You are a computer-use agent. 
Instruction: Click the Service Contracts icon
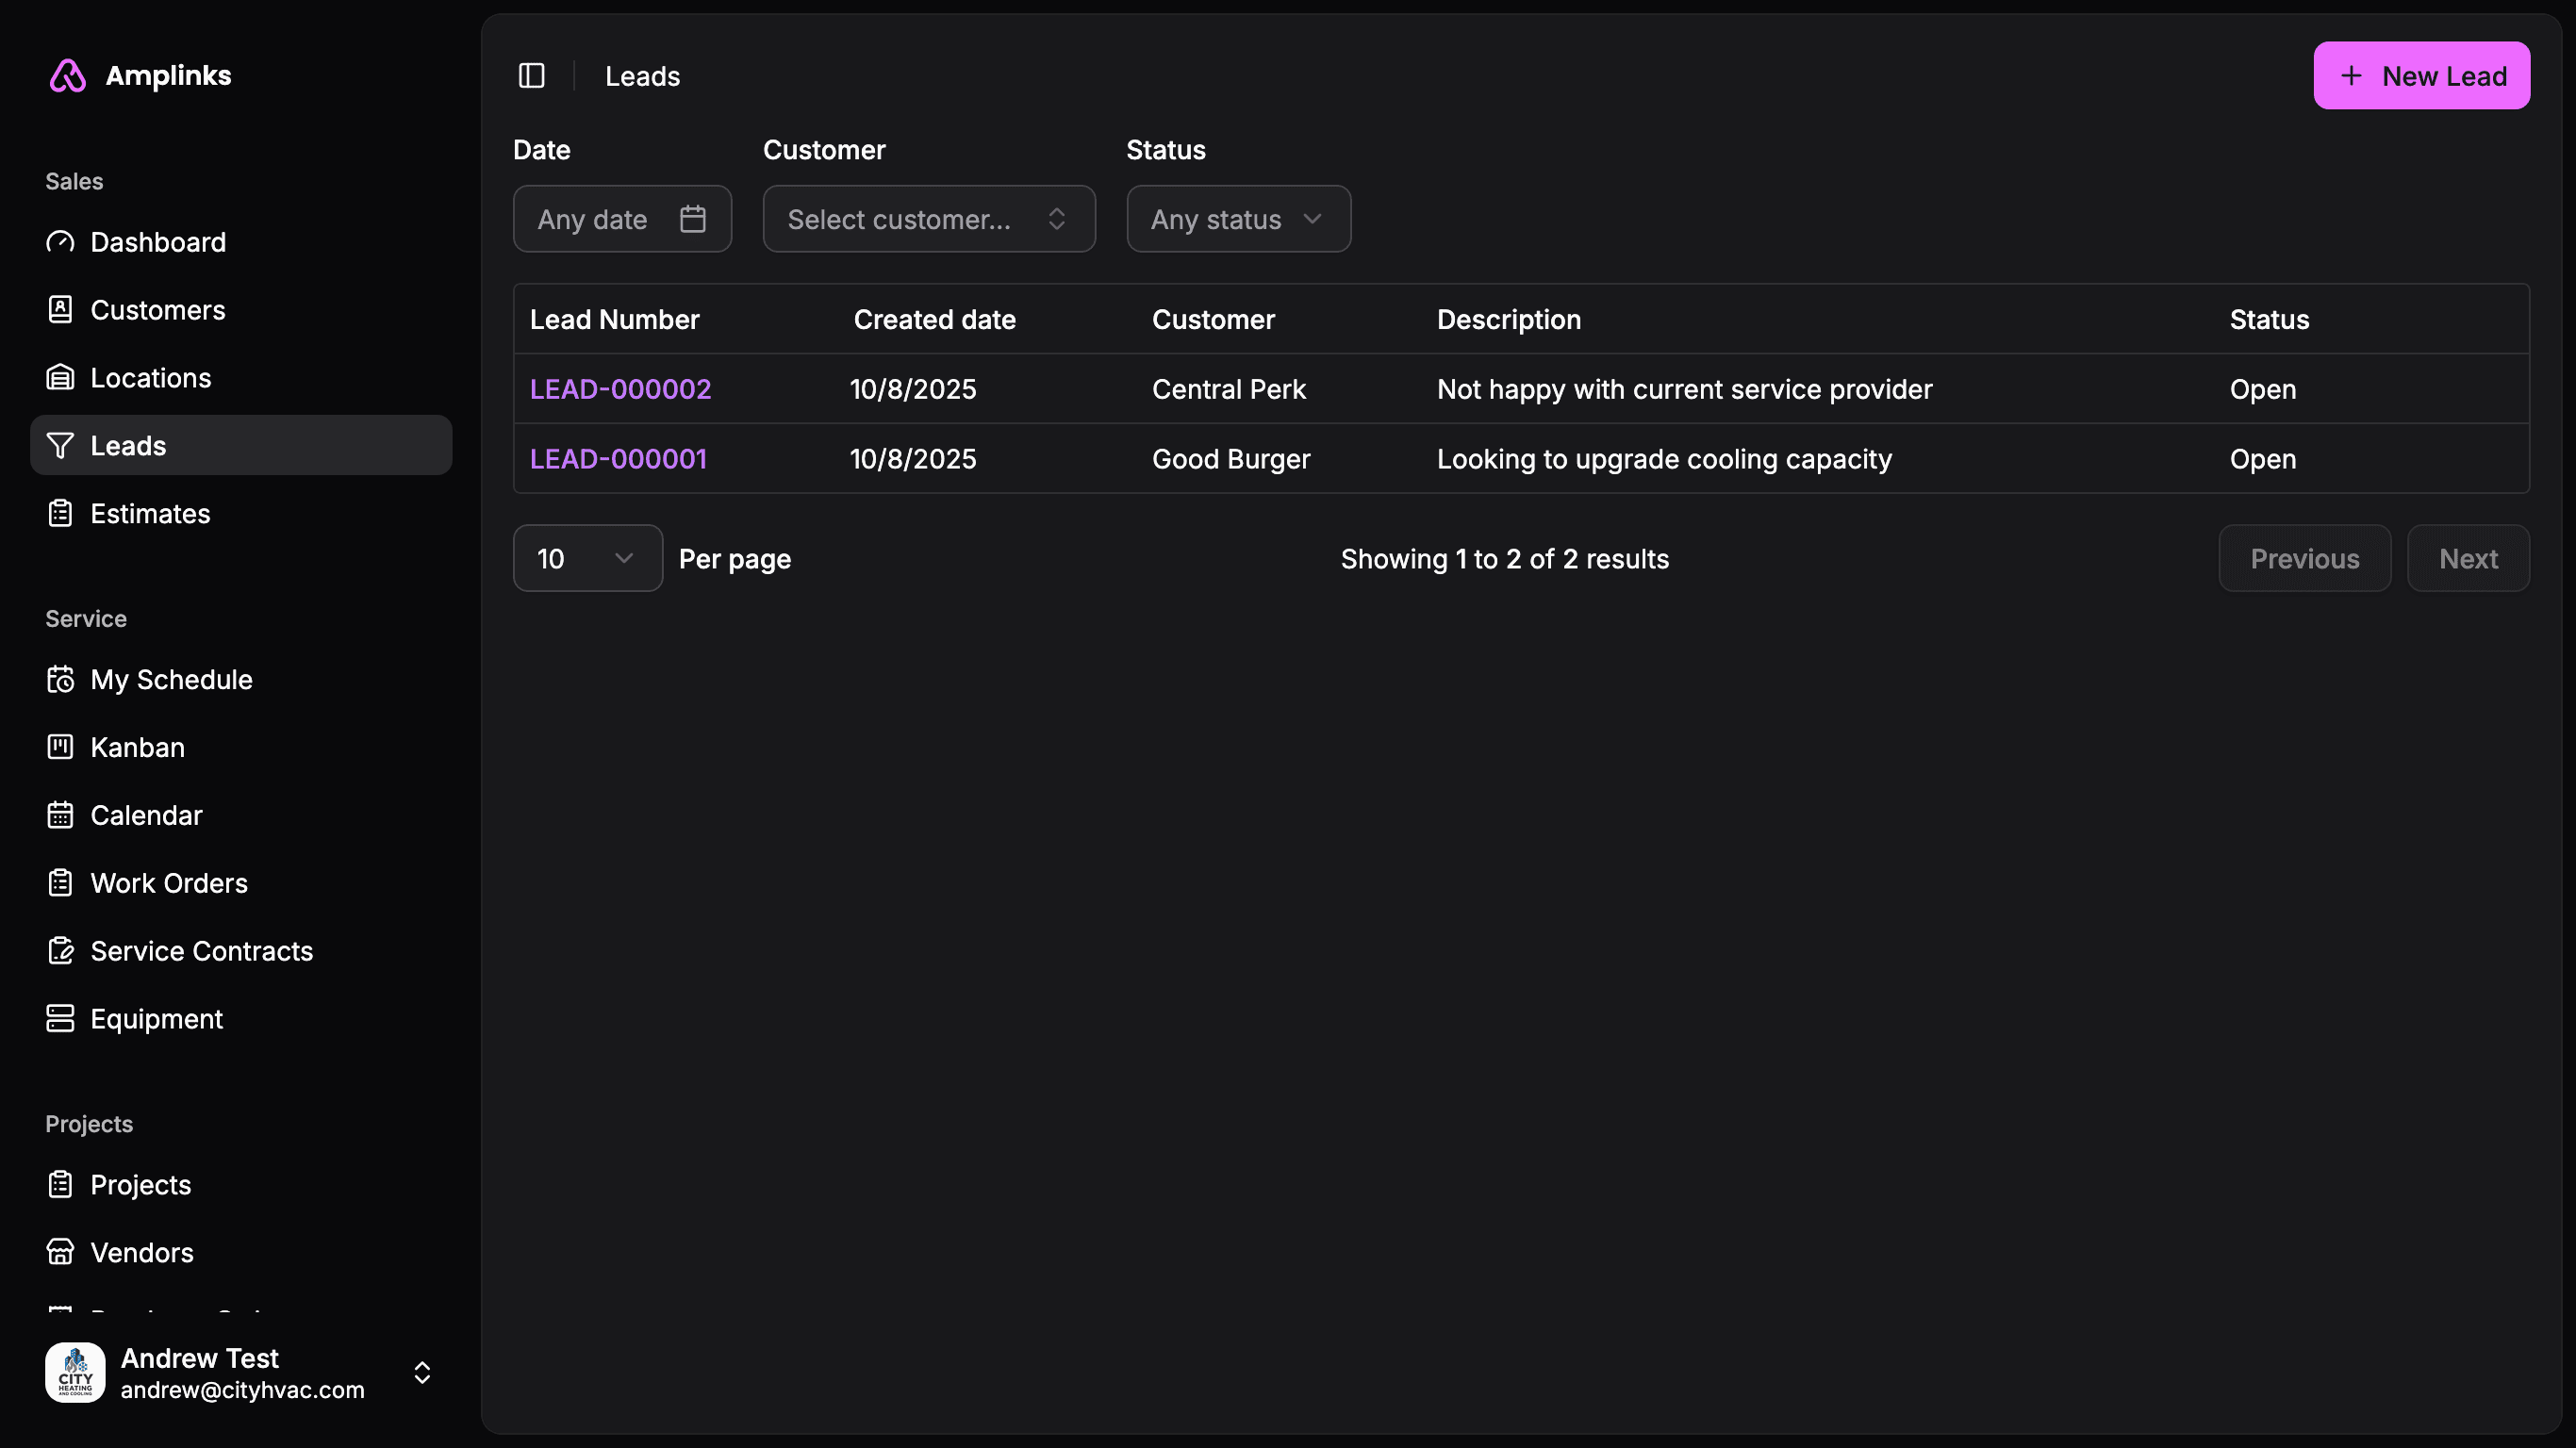tap(60, 951)
